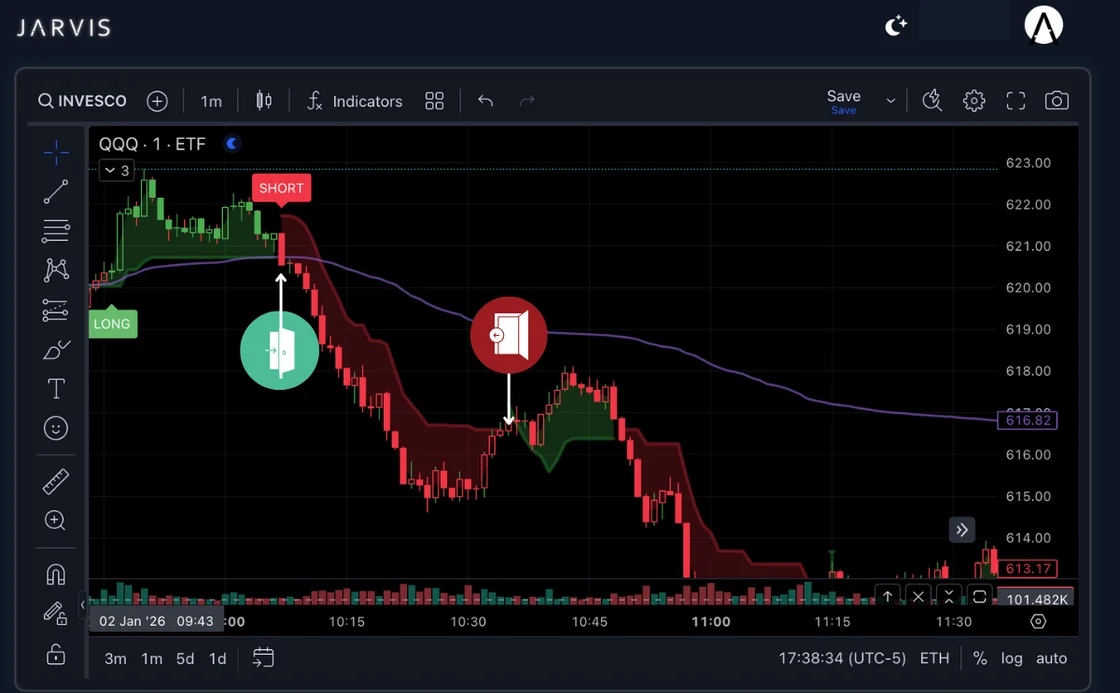Screen dimensions: 1120x693
Task: Open chart settings gear
Action: click(974, 101)
